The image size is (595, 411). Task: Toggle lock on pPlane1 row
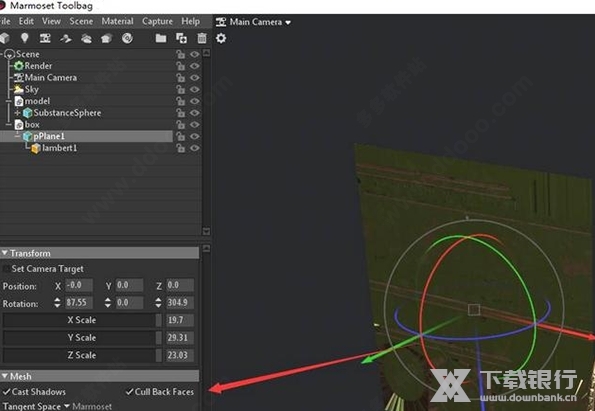[180, 137]
